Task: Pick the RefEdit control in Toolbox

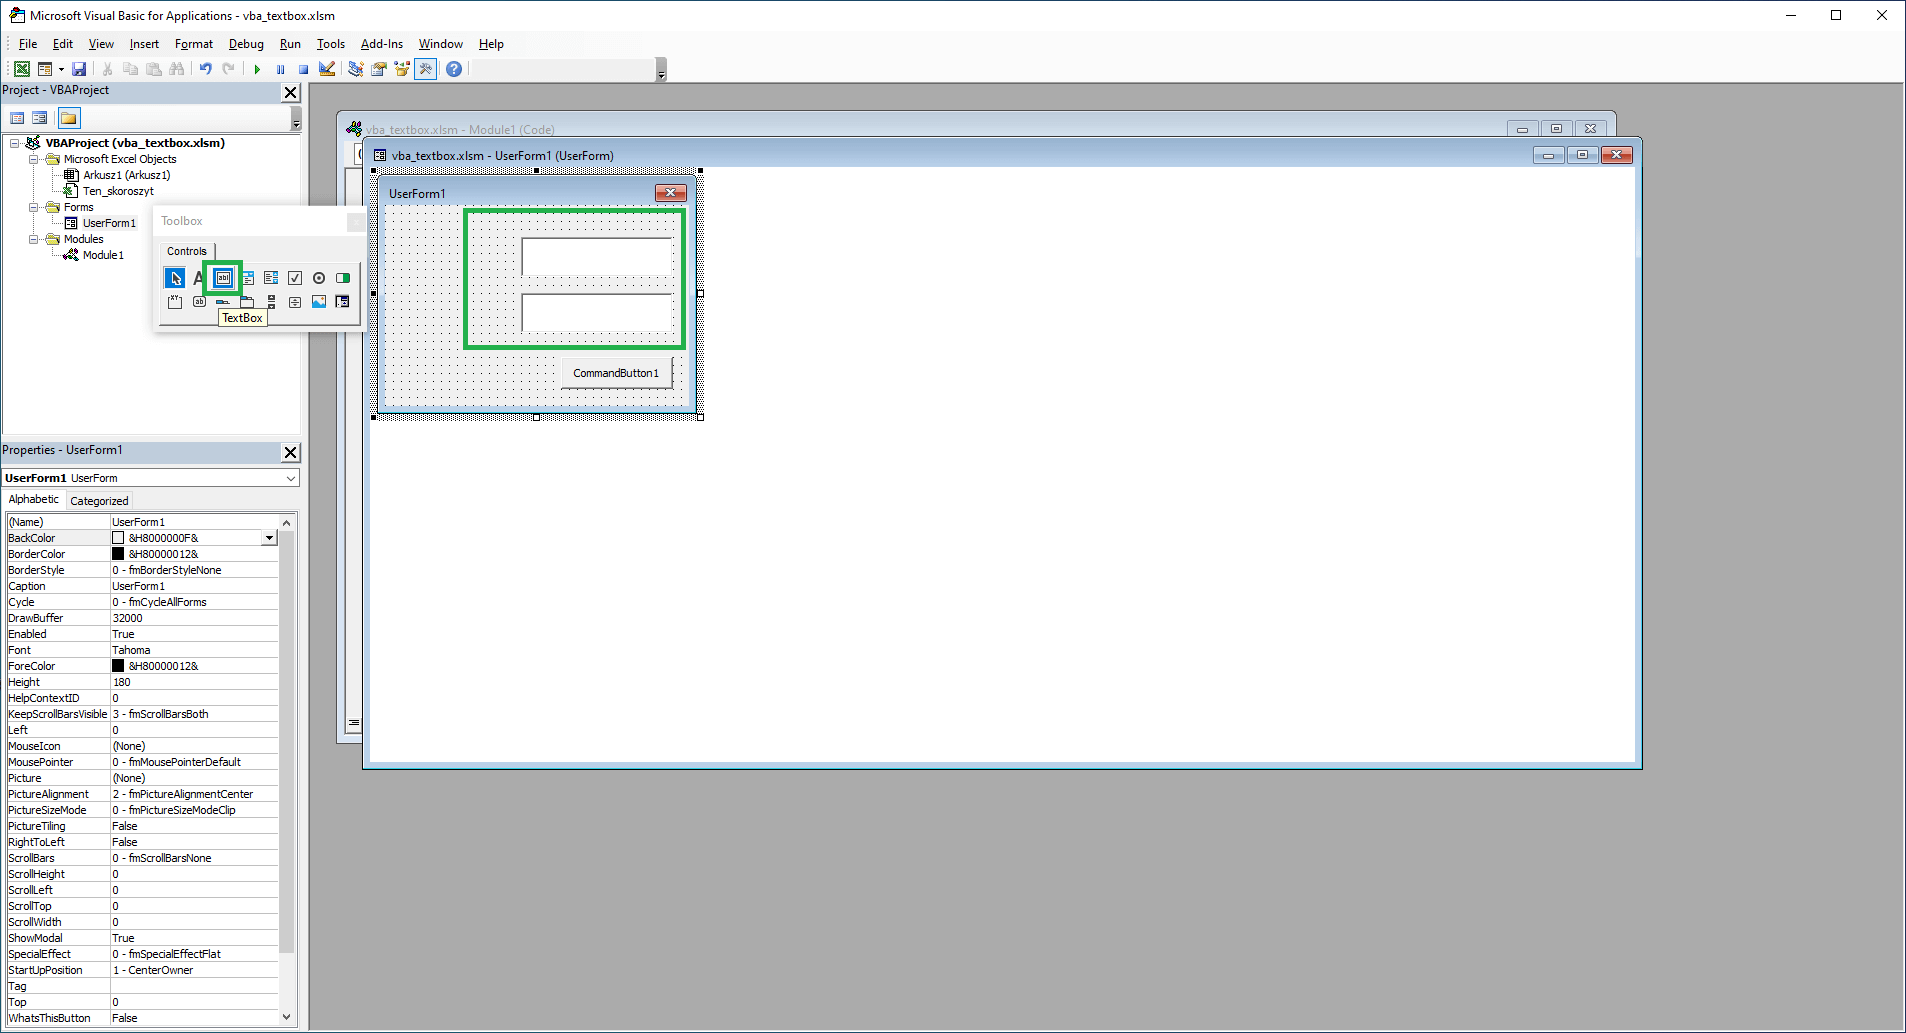Action: 343,302
